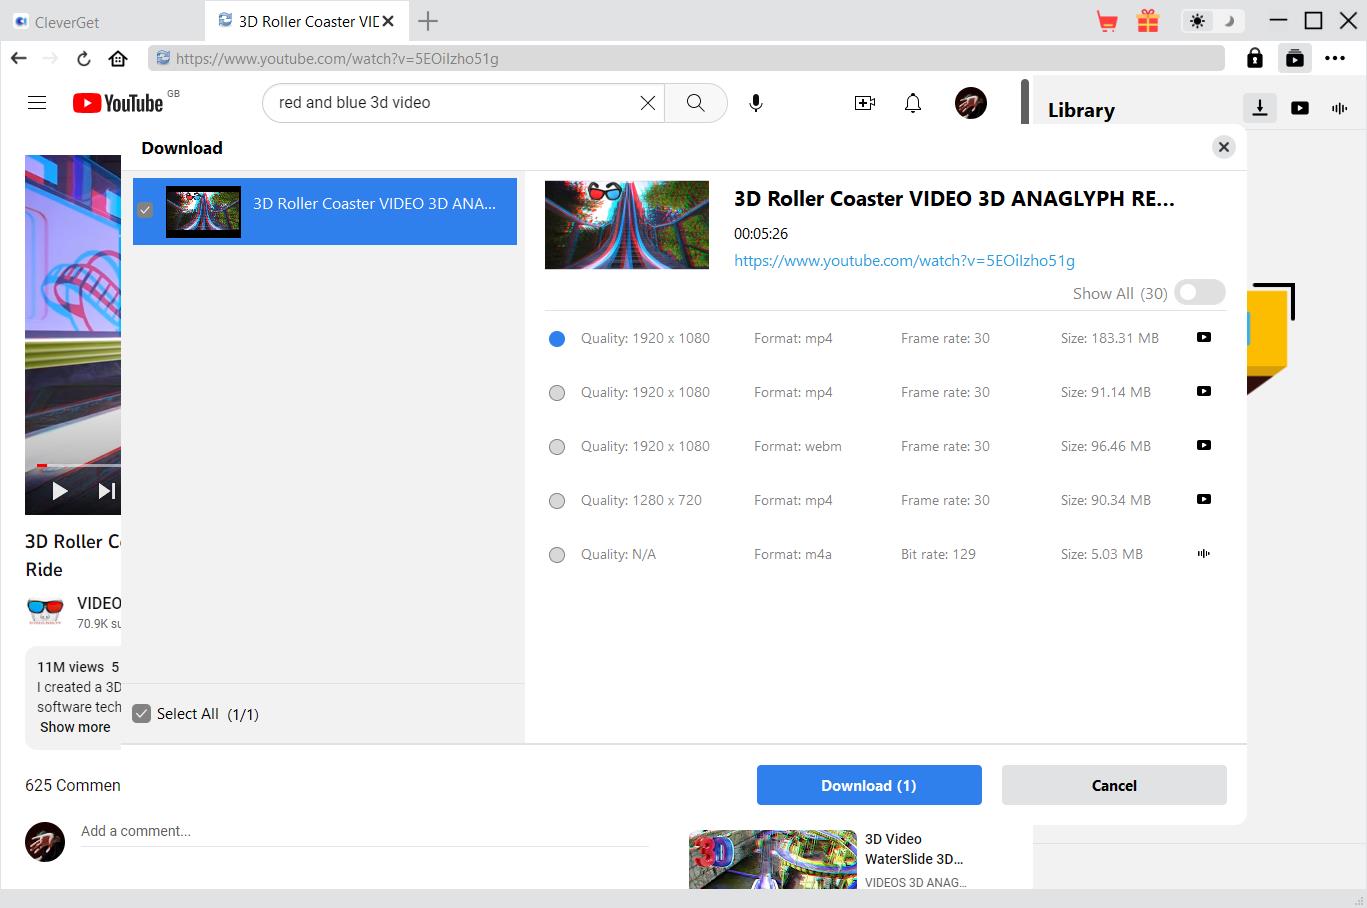Open the Library audio waveform icon
The height and width of the screenshot is (908, 1367).
click(x=1339, y=108)
